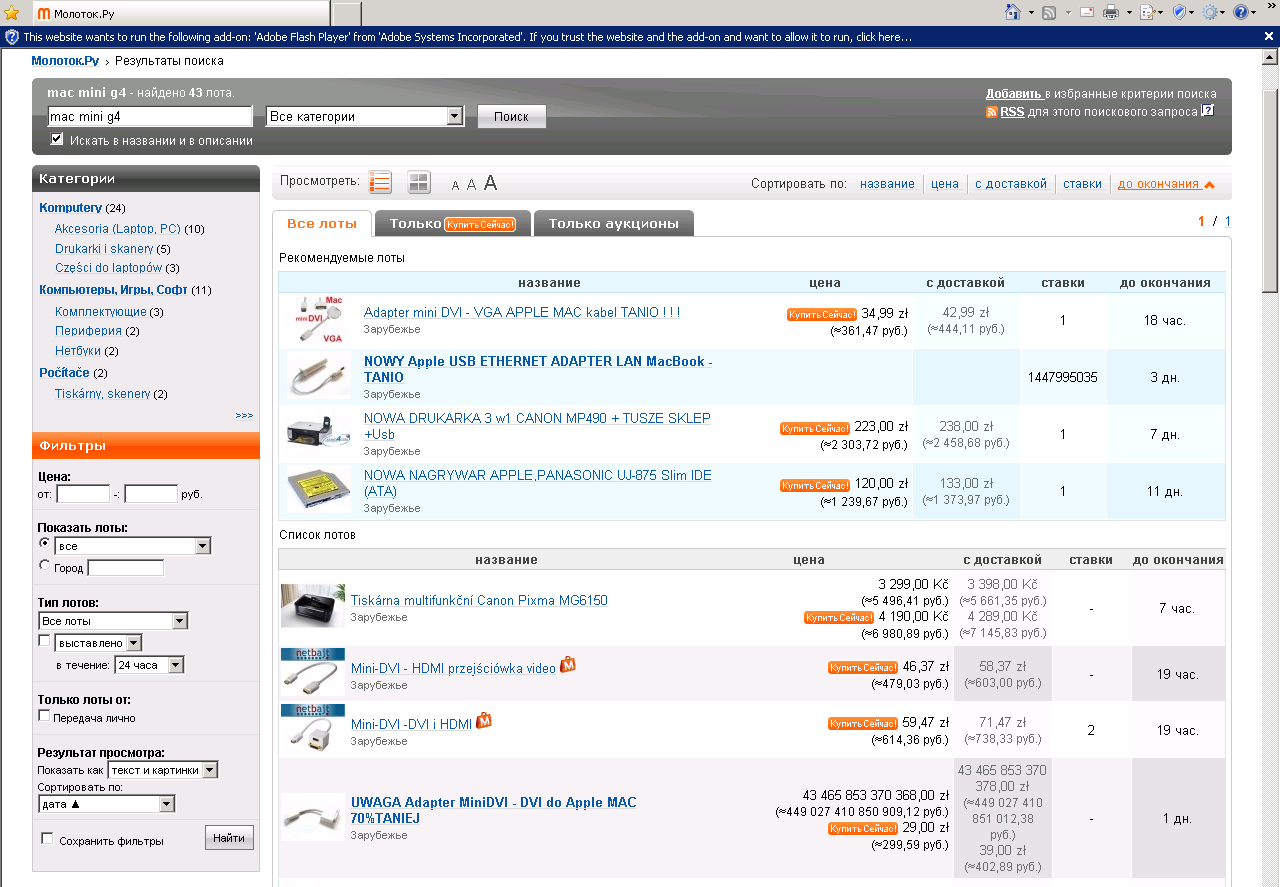Click the 'Город' city input field

tap(126, 568)
